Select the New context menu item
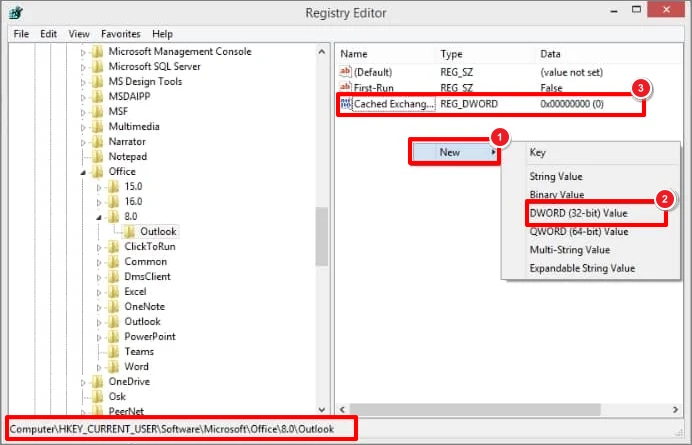The image size is (692, 445). [451, 152]
